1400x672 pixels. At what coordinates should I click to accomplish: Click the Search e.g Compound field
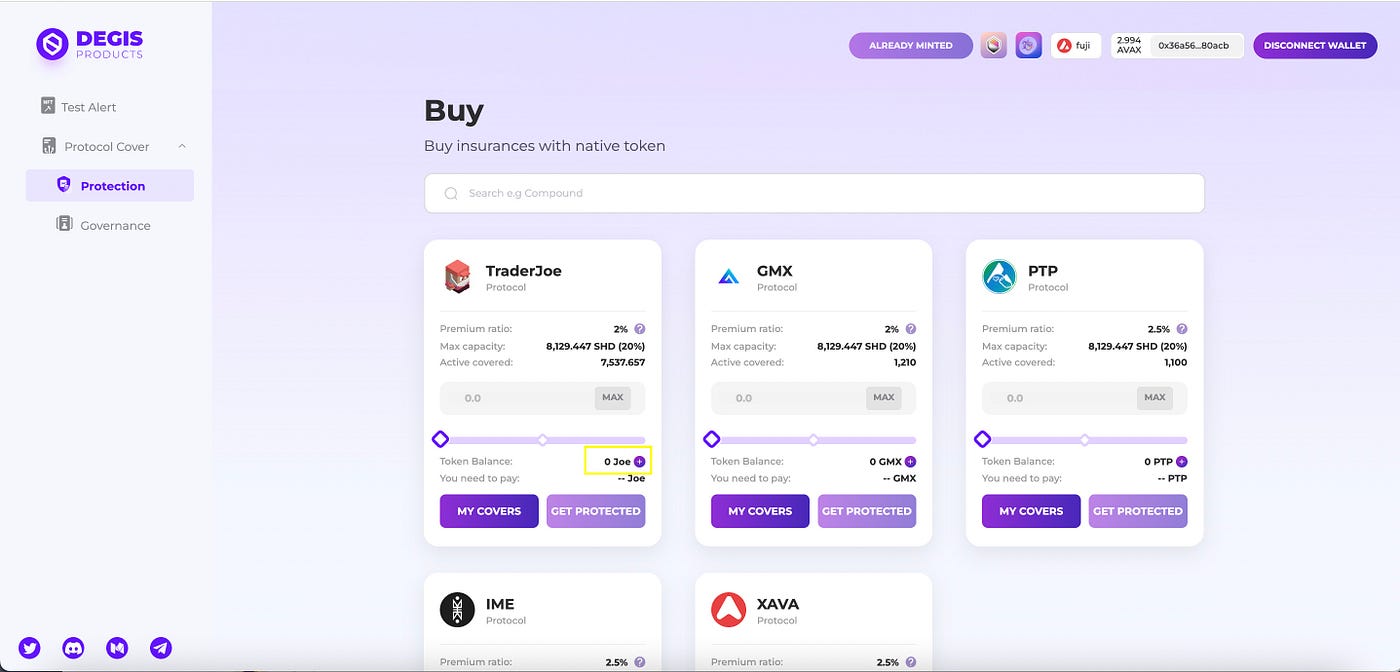(x=814, y=193)
